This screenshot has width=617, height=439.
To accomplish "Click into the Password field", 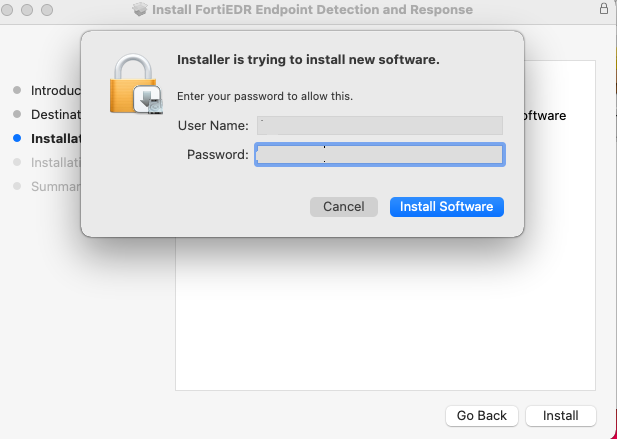I will click(x=379, y=154).
